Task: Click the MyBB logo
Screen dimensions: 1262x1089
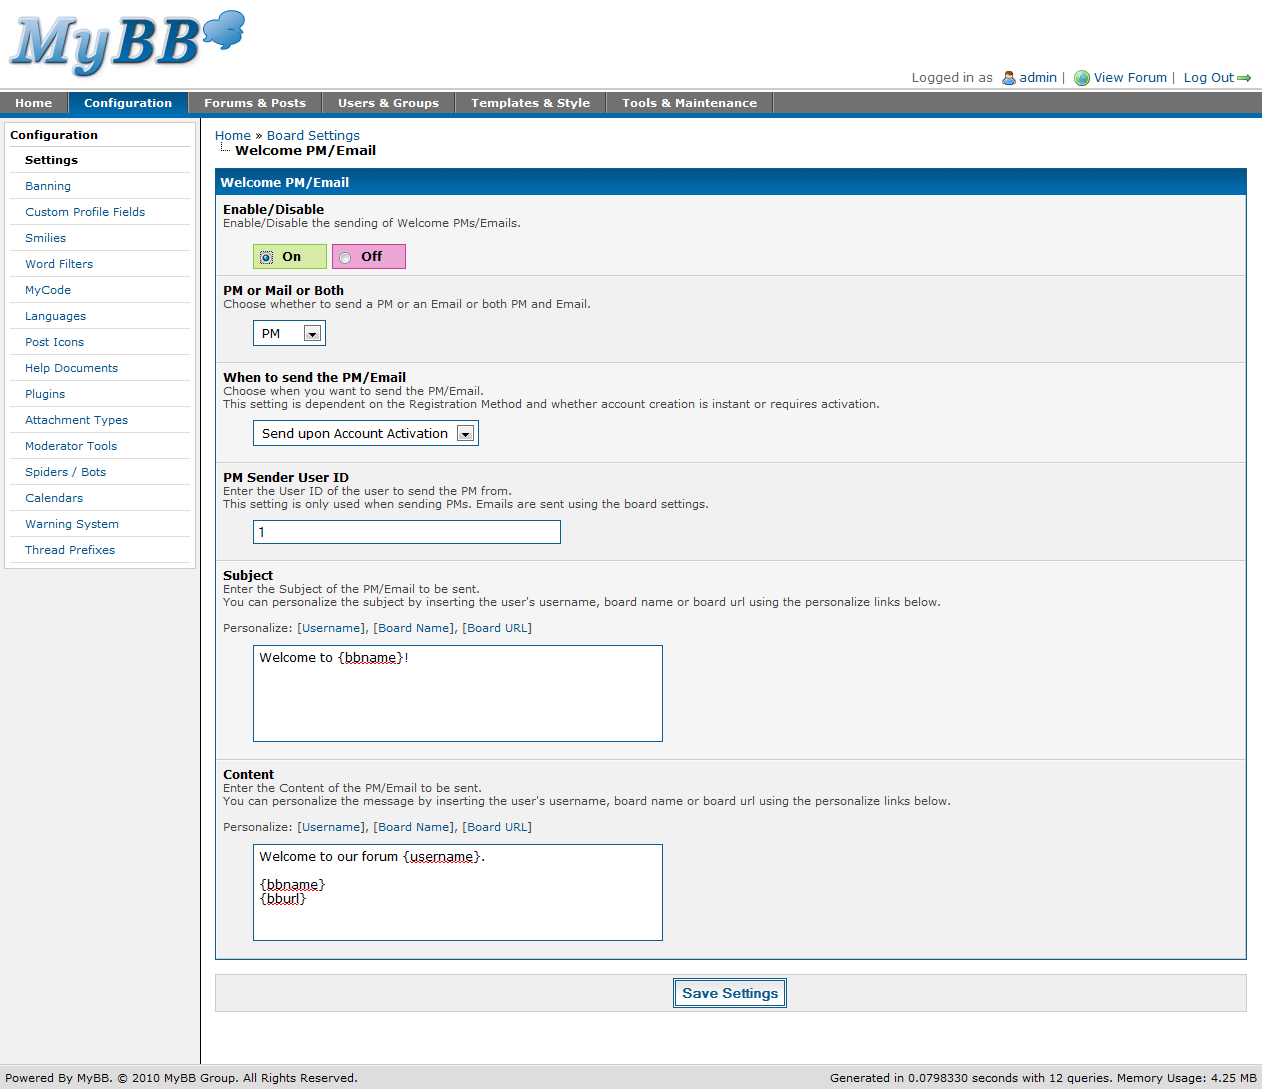Action: [x=127, y=43]
